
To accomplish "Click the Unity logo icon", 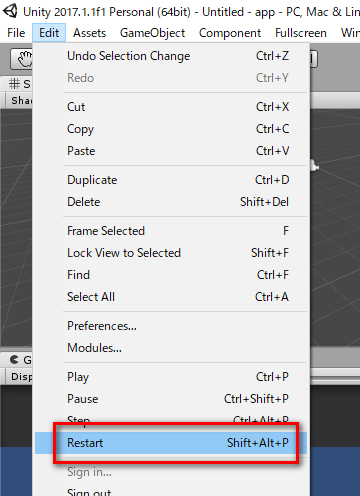I will pyautogui.click(x=10, y=11).
